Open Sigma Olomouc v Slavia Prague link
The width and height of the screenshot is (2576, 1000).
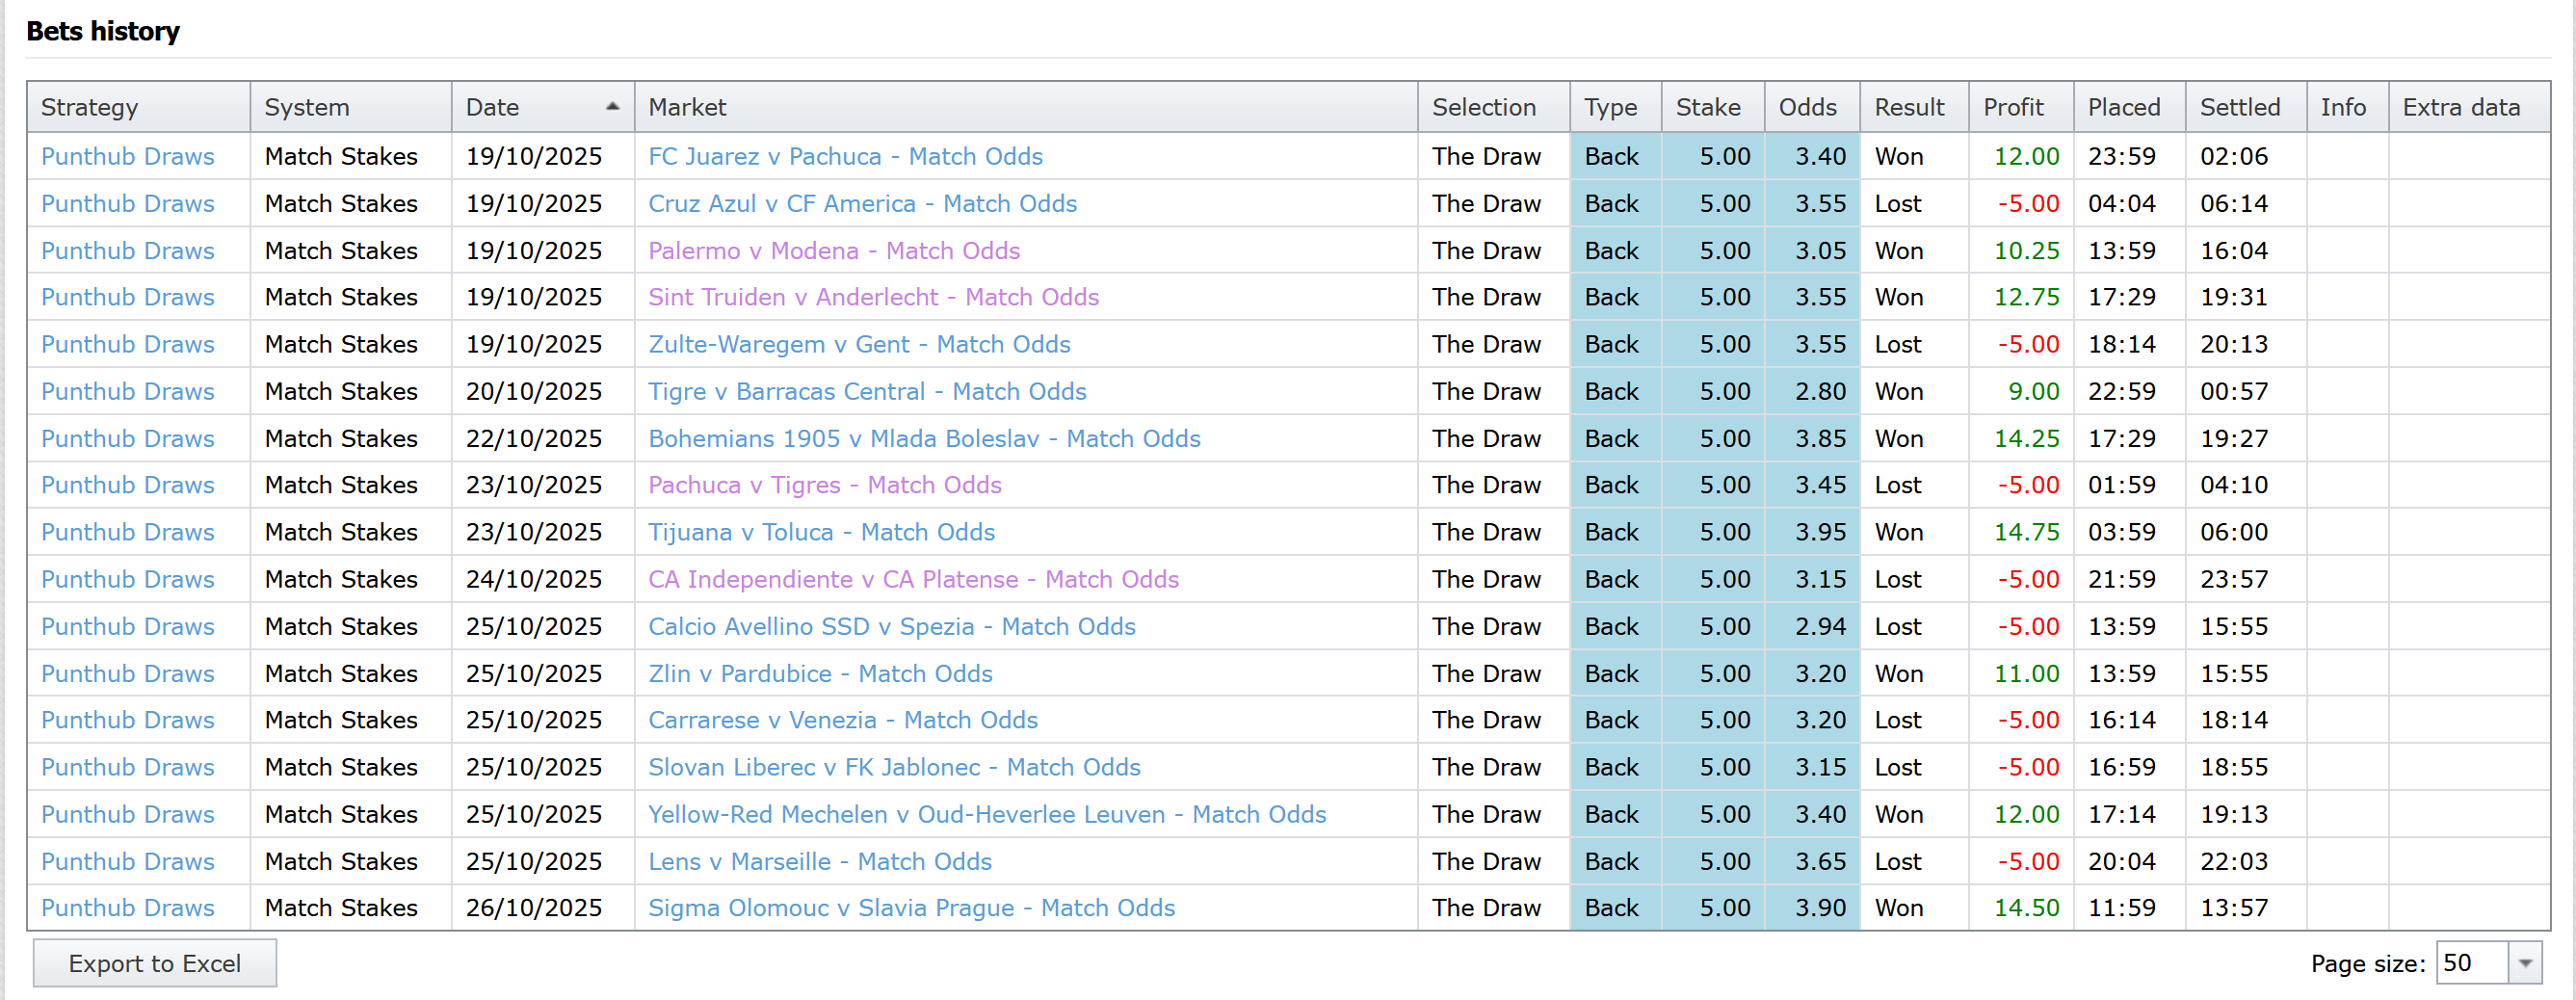(x=911, y=907)
